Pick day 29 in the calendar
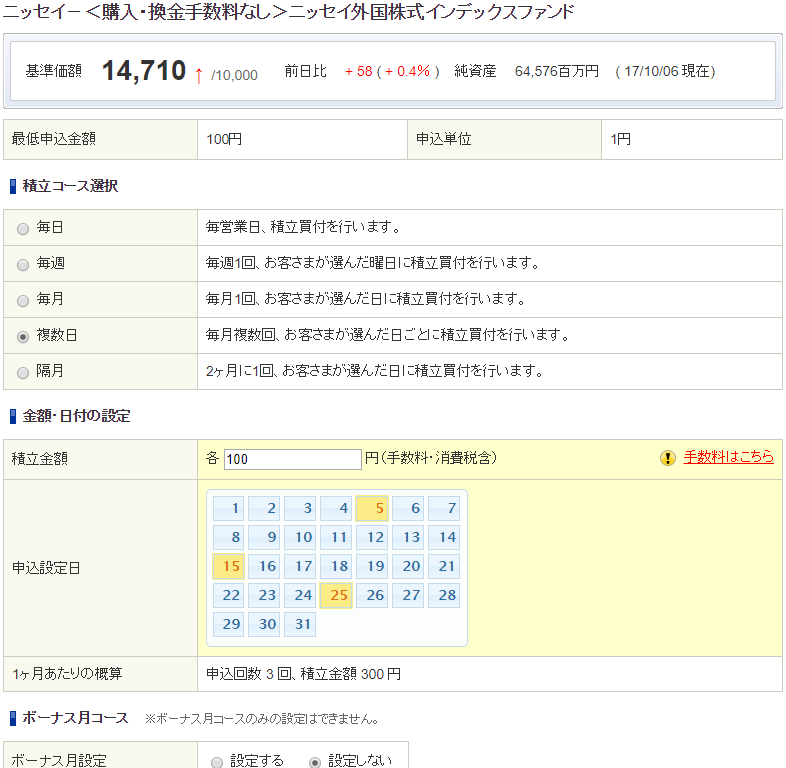 (x=229, y=625)
